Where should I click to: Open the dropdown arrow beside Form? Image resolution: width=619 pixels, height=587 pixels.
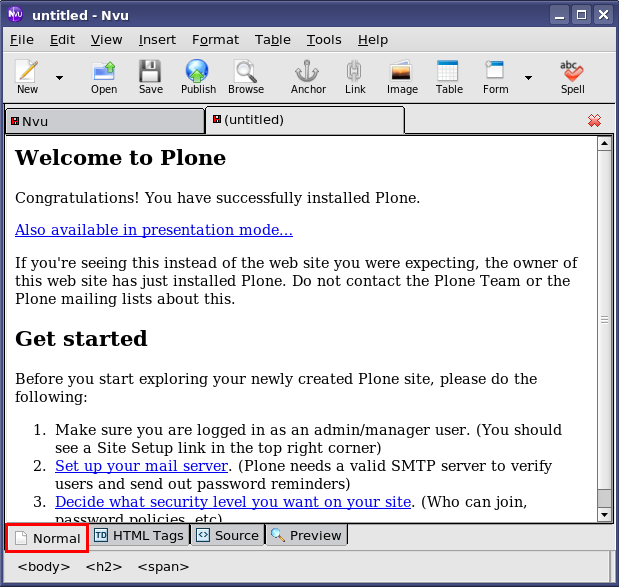[x=528, y=78]
